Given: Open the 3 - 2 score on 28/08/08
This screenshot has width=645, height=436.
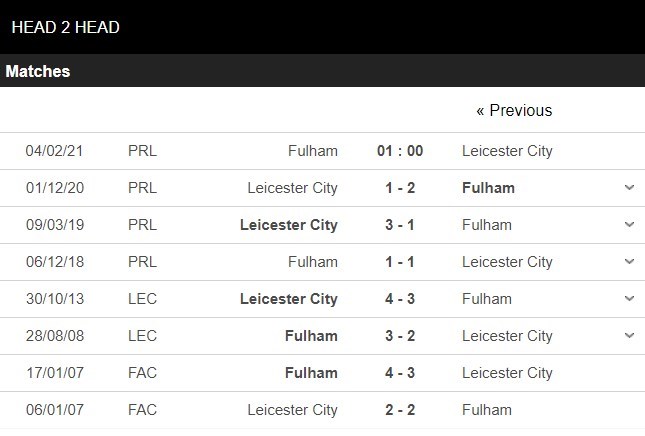Looking at the screenshot, I should tap(400, 336).
